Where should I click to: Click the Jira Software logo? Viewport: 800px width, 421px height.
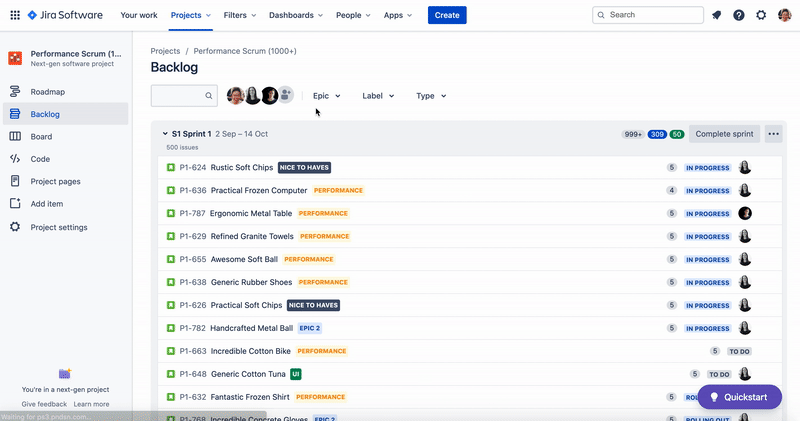tap(65, 15)
